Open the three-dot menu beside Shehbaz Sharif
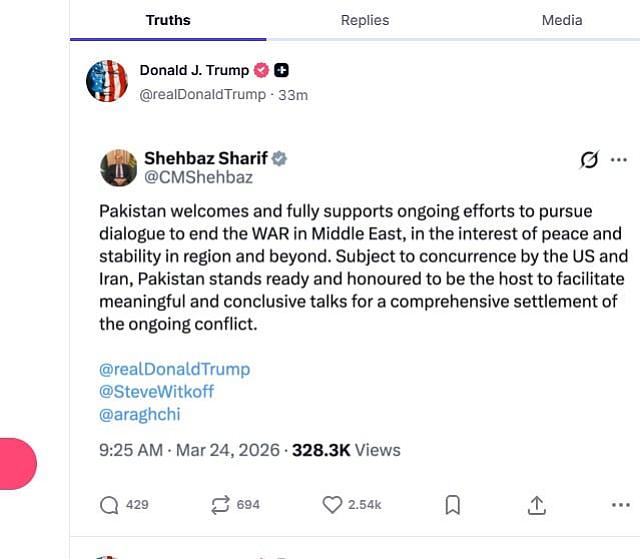This screenshot has height=559, width=640. pyautogui.click(x=619, y=160)
